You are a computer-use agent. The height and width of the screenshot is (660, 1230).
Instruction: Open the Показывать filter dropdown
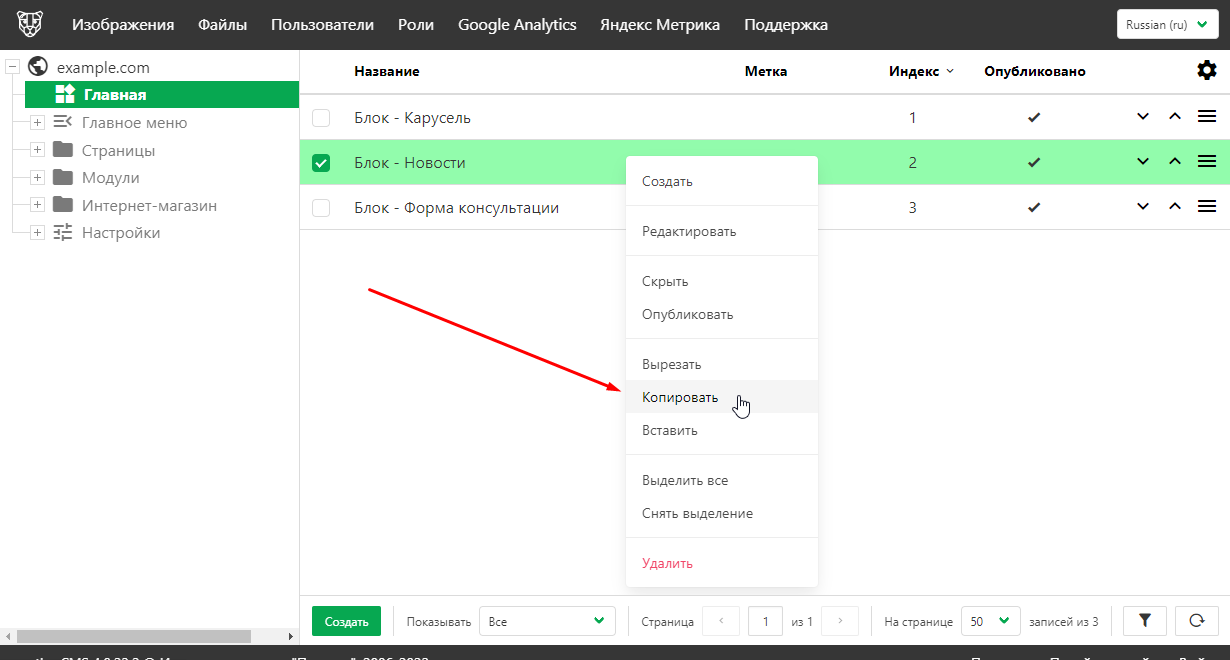click(x=547, y=621)
